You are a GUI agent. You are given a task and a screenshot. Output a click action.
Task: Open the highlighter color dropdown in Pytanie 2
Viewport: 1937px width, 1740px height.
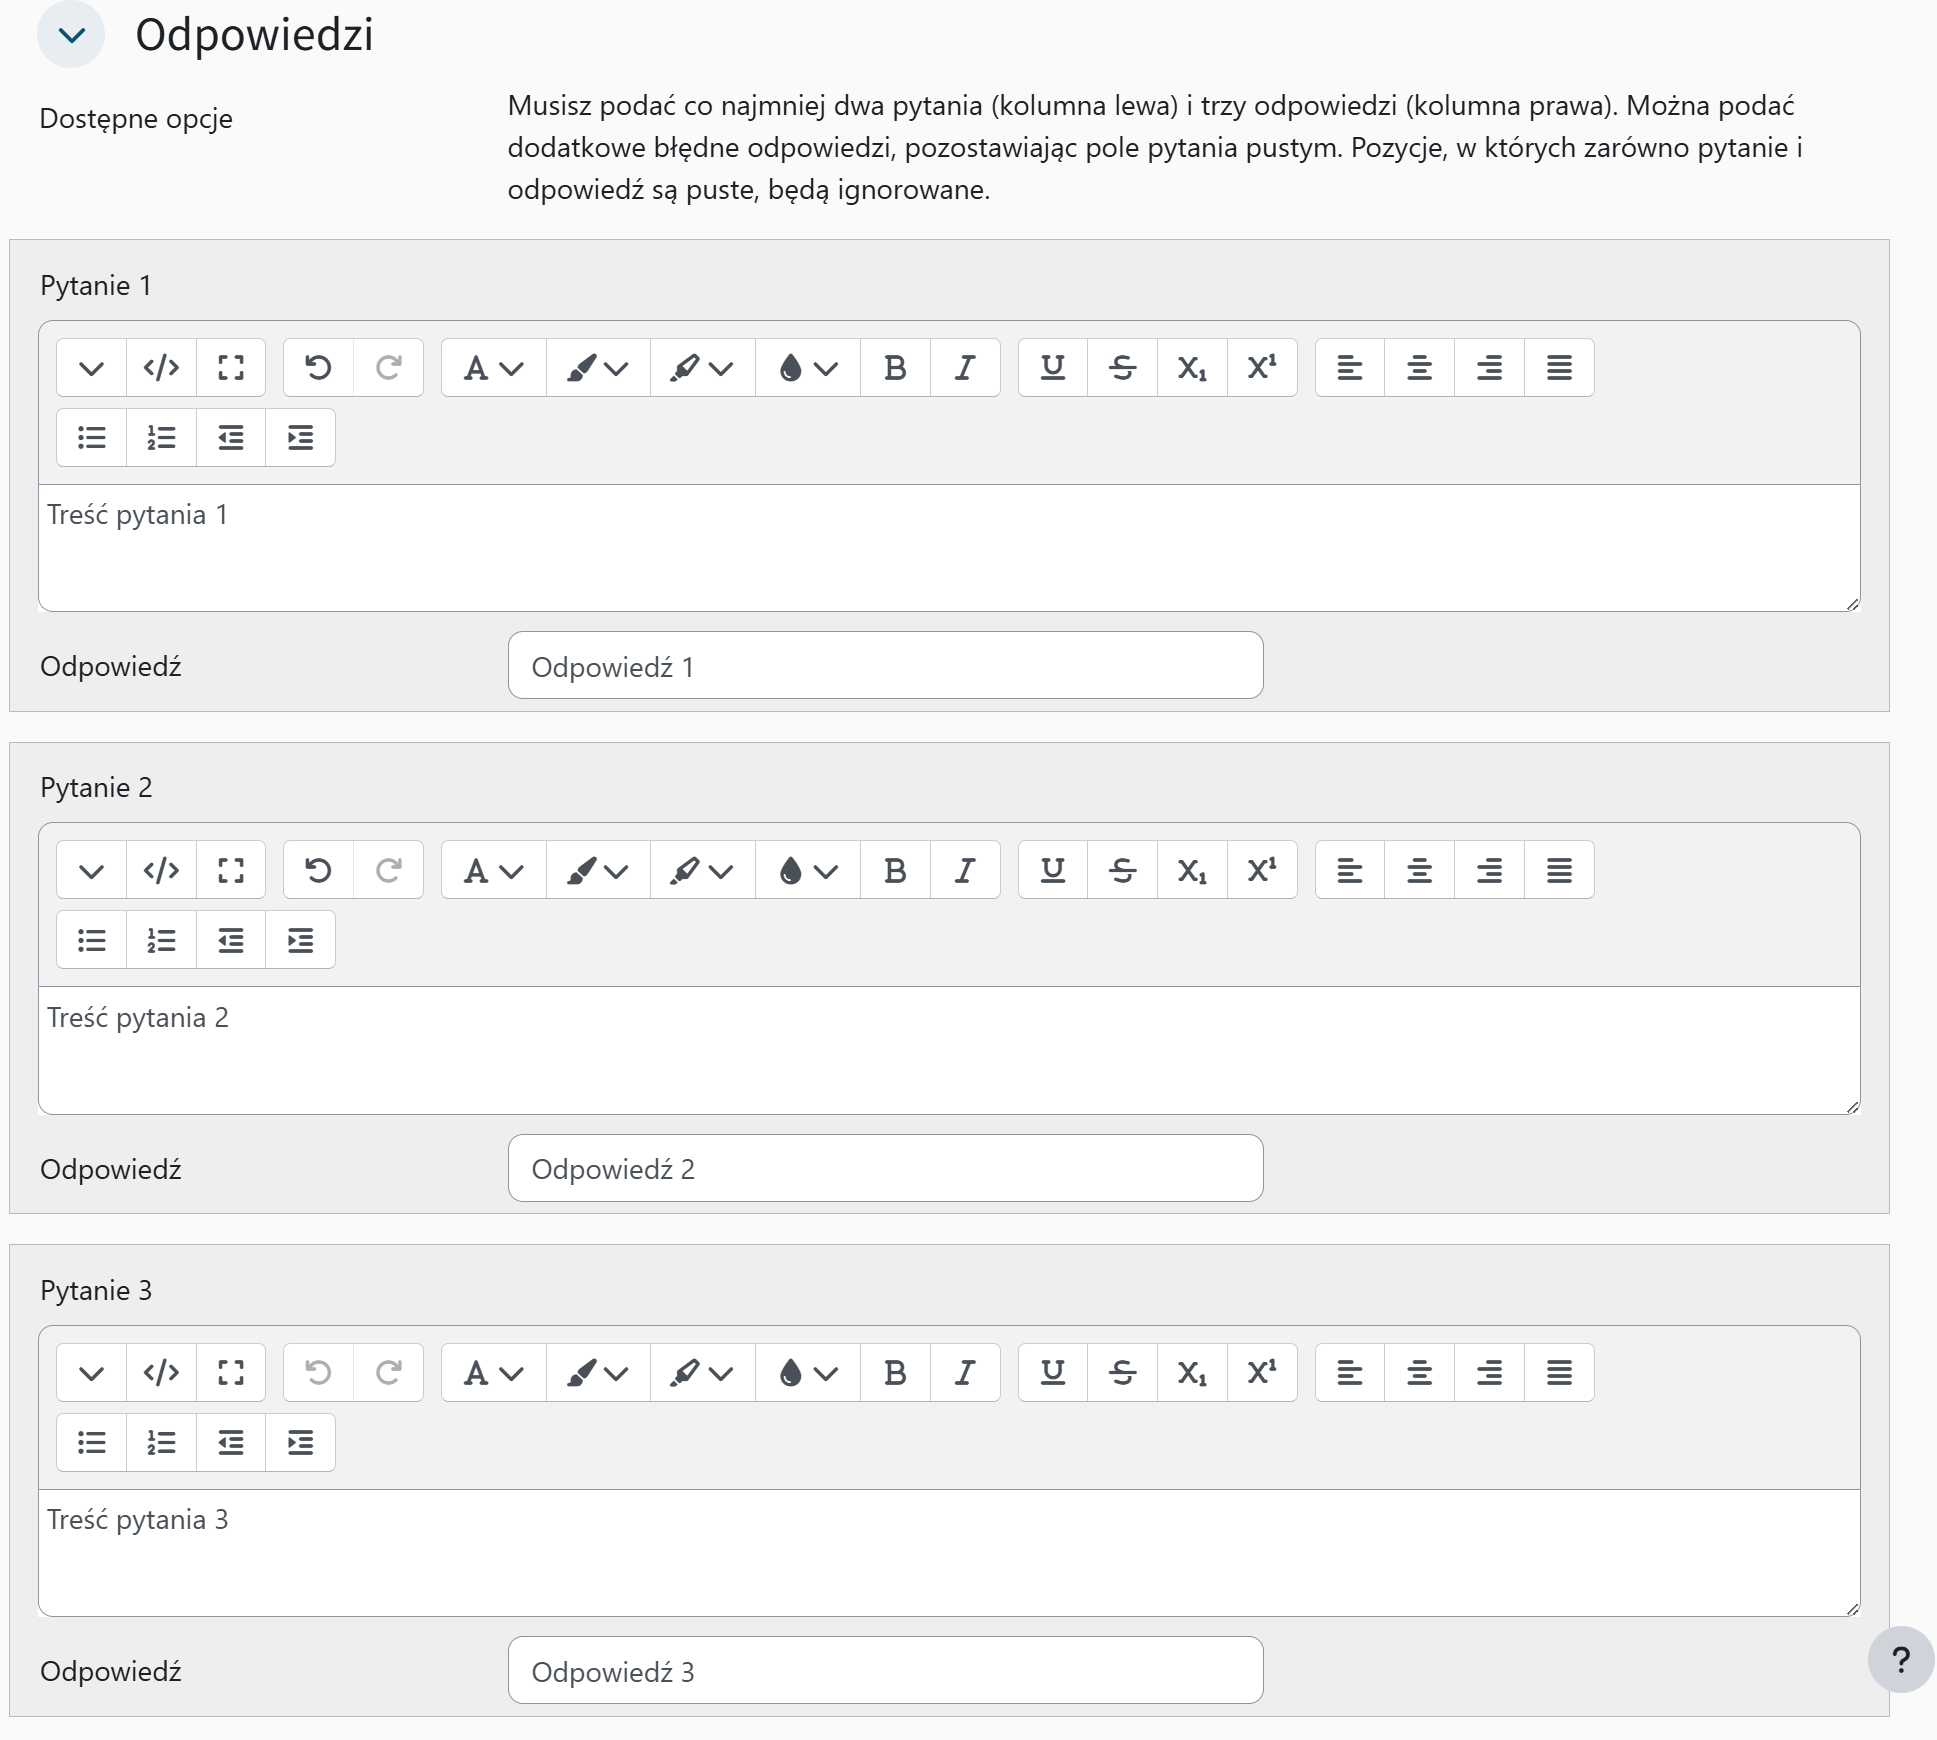[702, 870]
